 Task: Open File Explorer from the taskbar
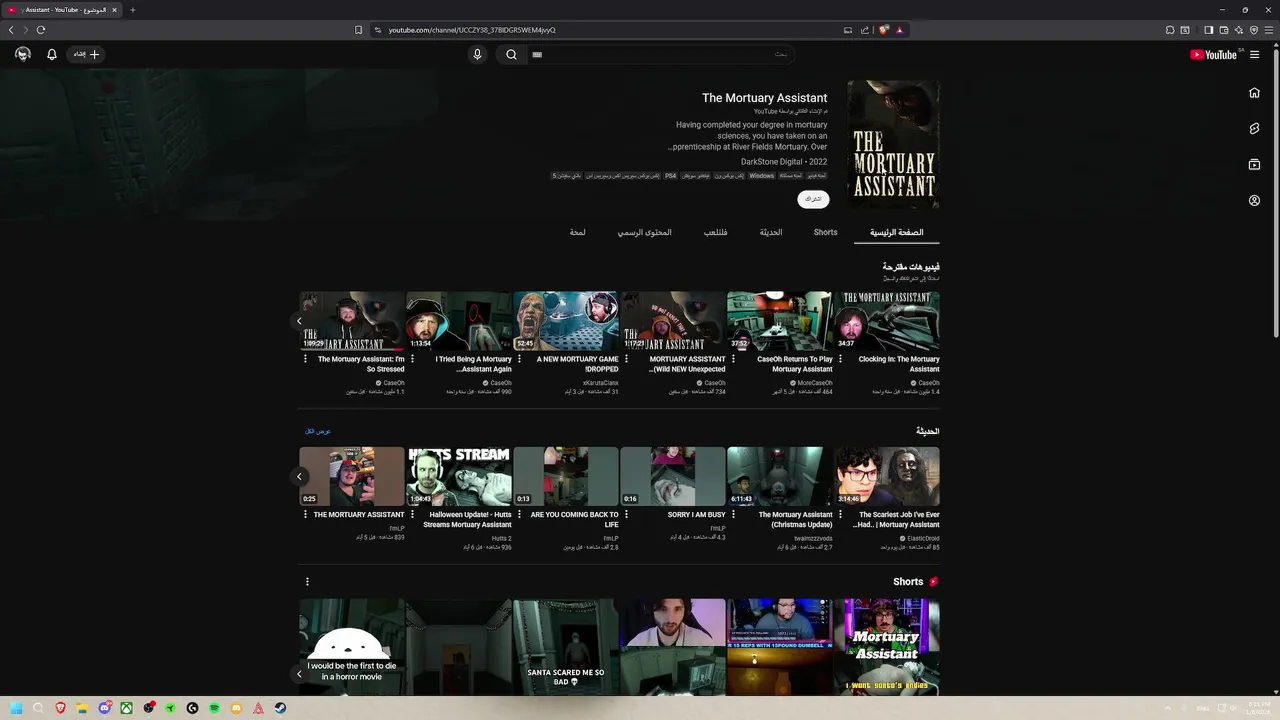click(x=82, y=708)
